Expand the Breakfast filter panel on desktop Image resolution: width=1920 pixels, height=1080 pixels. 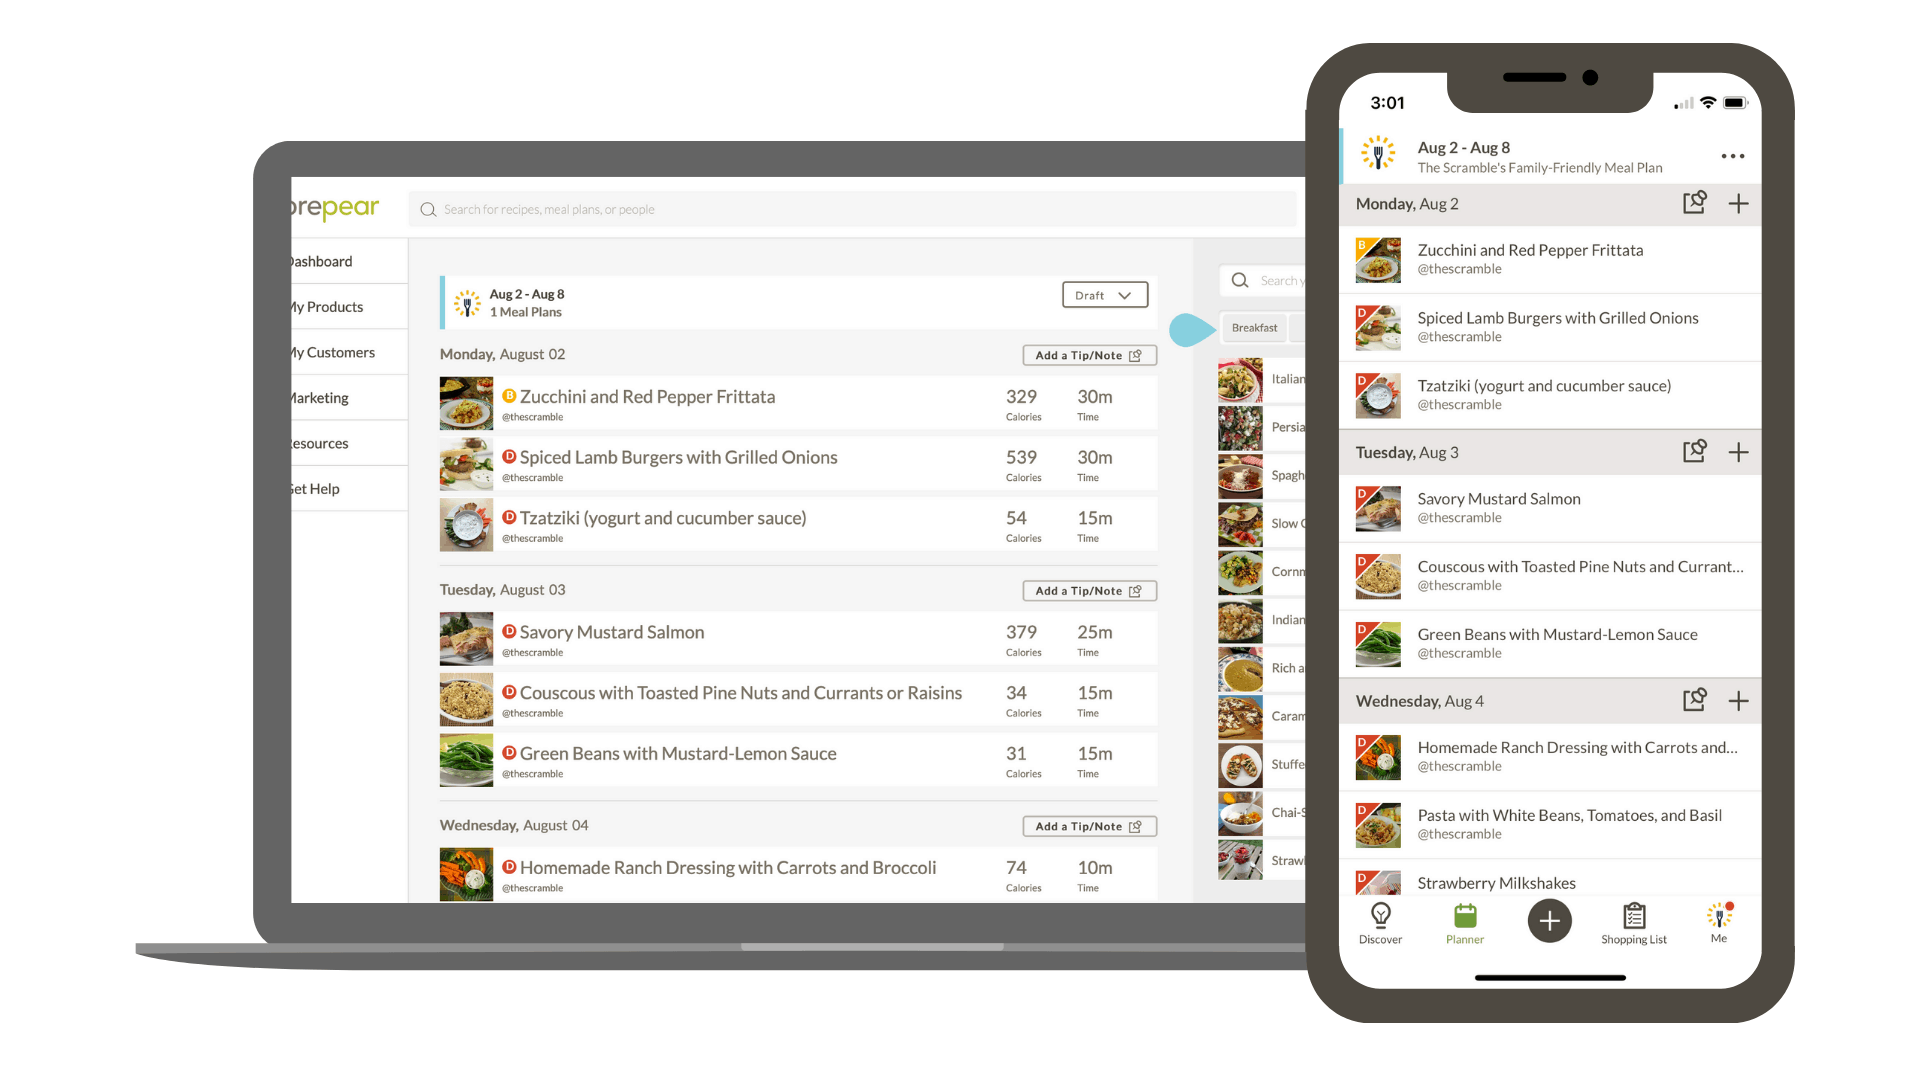coord(1253,328)
